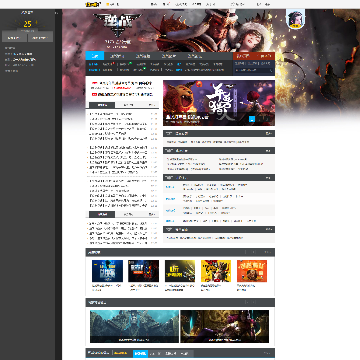Open the blue first gallery thumbnail
The height and width of the screenshot is (360, 360).
pyautogui.click(x=107, y=271)
